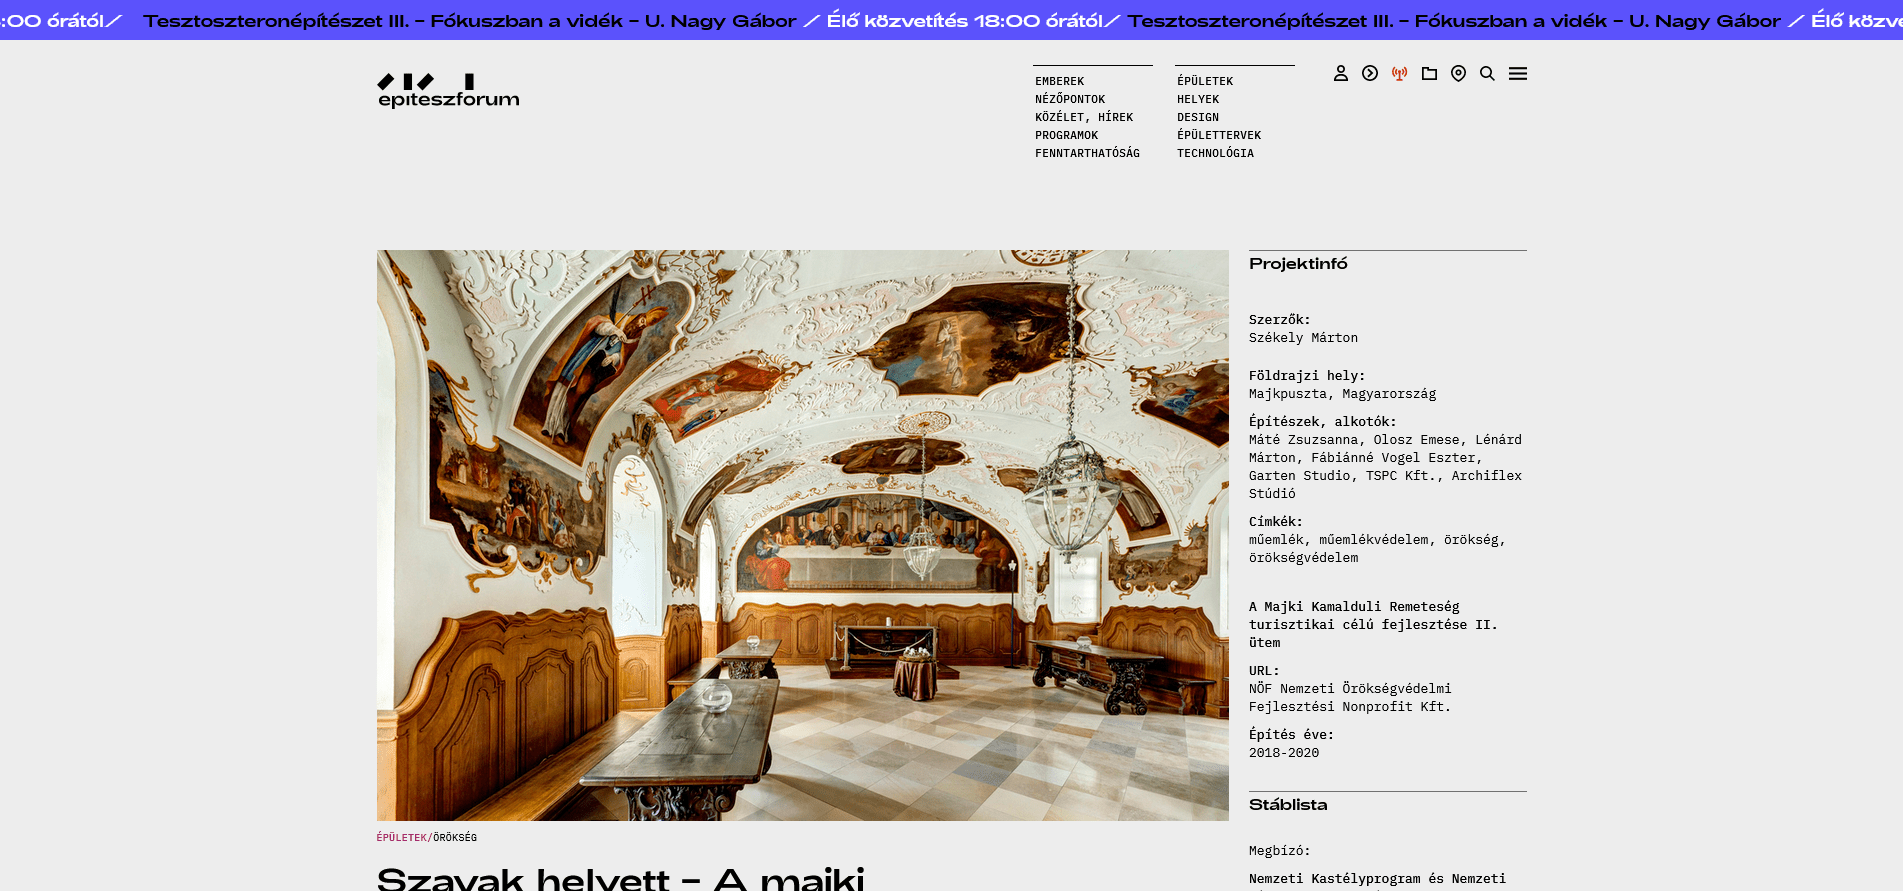Click the scrolling live stream banner
Screen dimensions: 1903x891
click(x=951, y=20)
